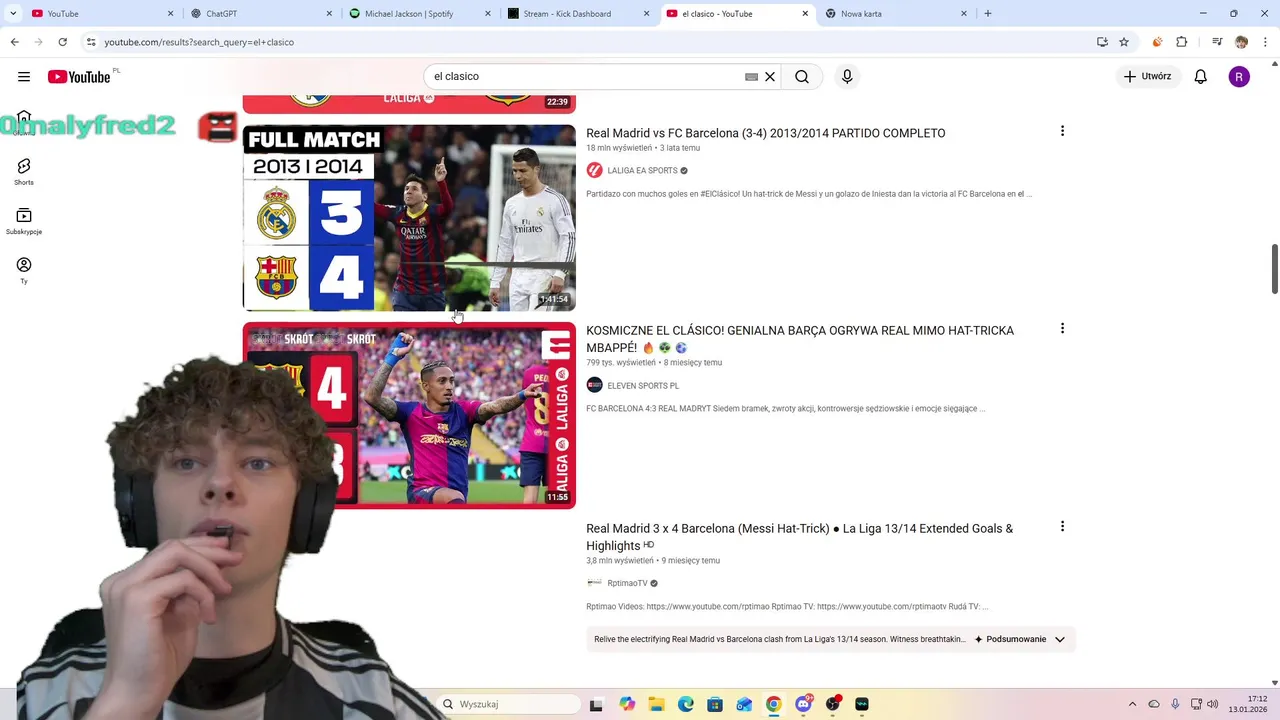Open options for KOSMICZNE EL CLÁSICO video
Image resolution: width=1280 pixels, height=720 pixels.
(1062, 328)
